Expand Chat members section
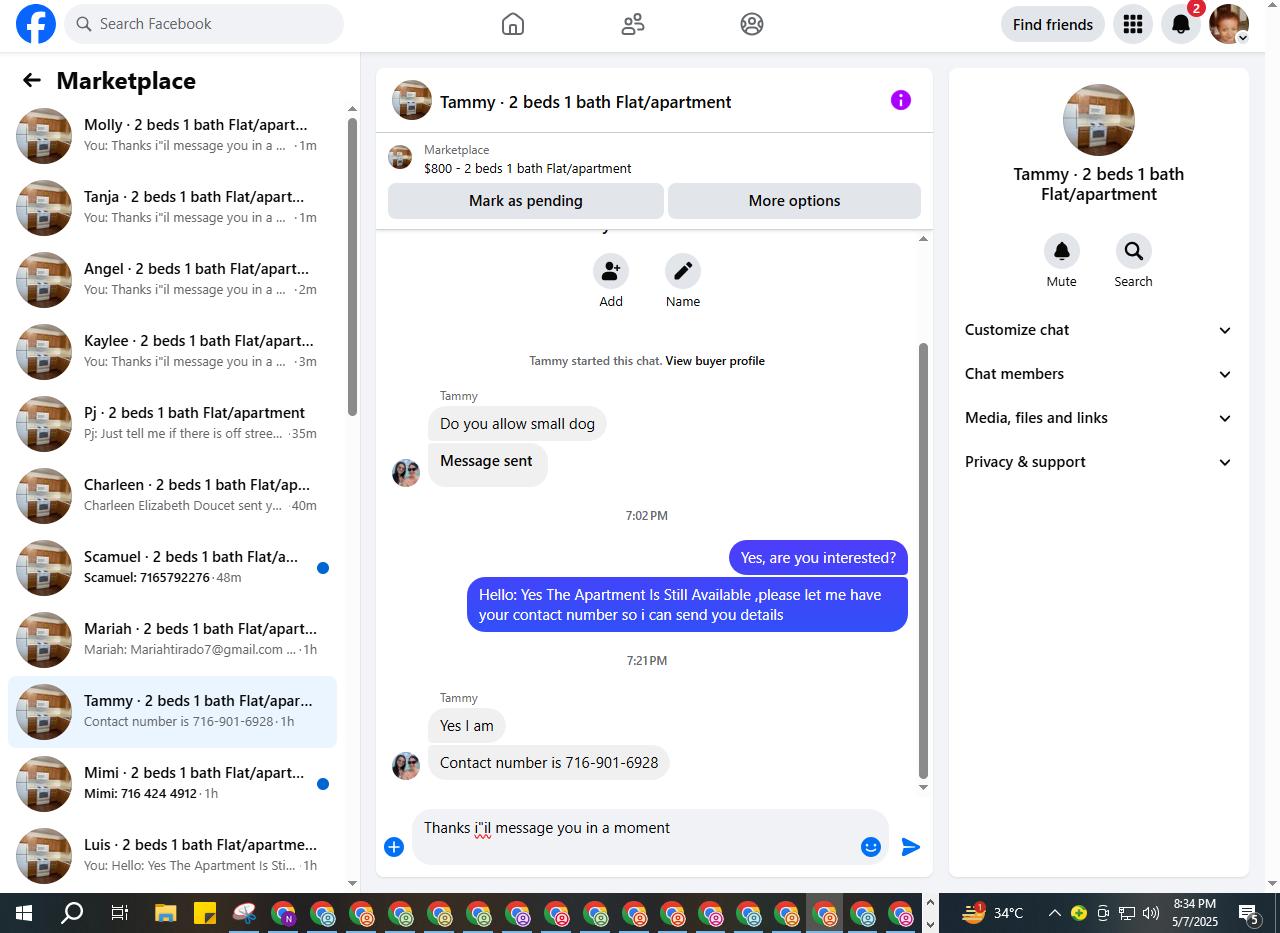This screenshot has height=933, width=1280. [x=1099, y=374]
